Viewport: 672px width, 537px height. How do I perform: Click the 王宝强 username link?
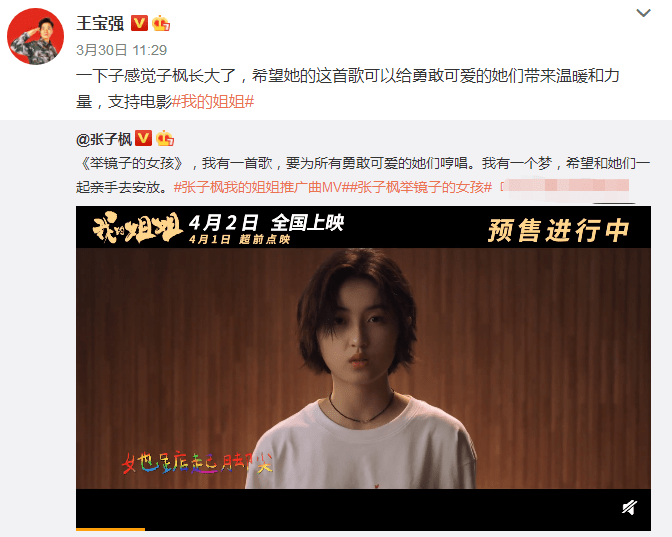click(x=100, y=23)
